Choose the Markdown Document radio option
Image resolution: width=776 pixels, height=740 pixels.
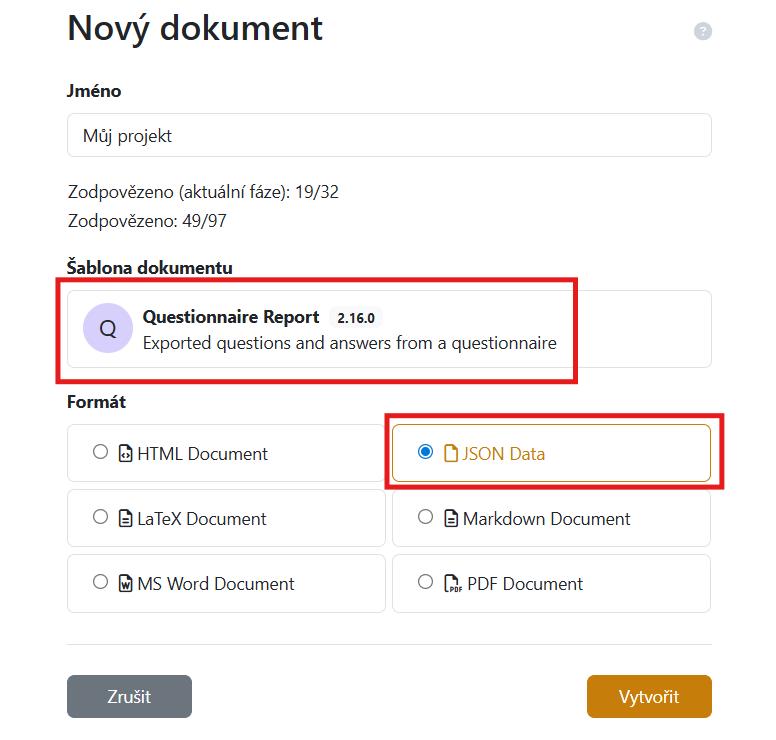point(425,517)
